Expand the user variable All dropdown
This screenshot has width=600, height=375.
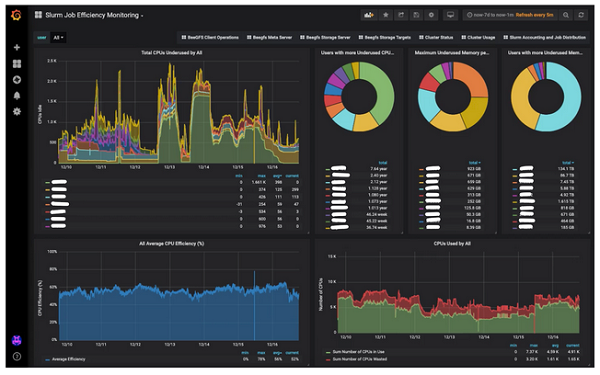click(x=58, y=38)
